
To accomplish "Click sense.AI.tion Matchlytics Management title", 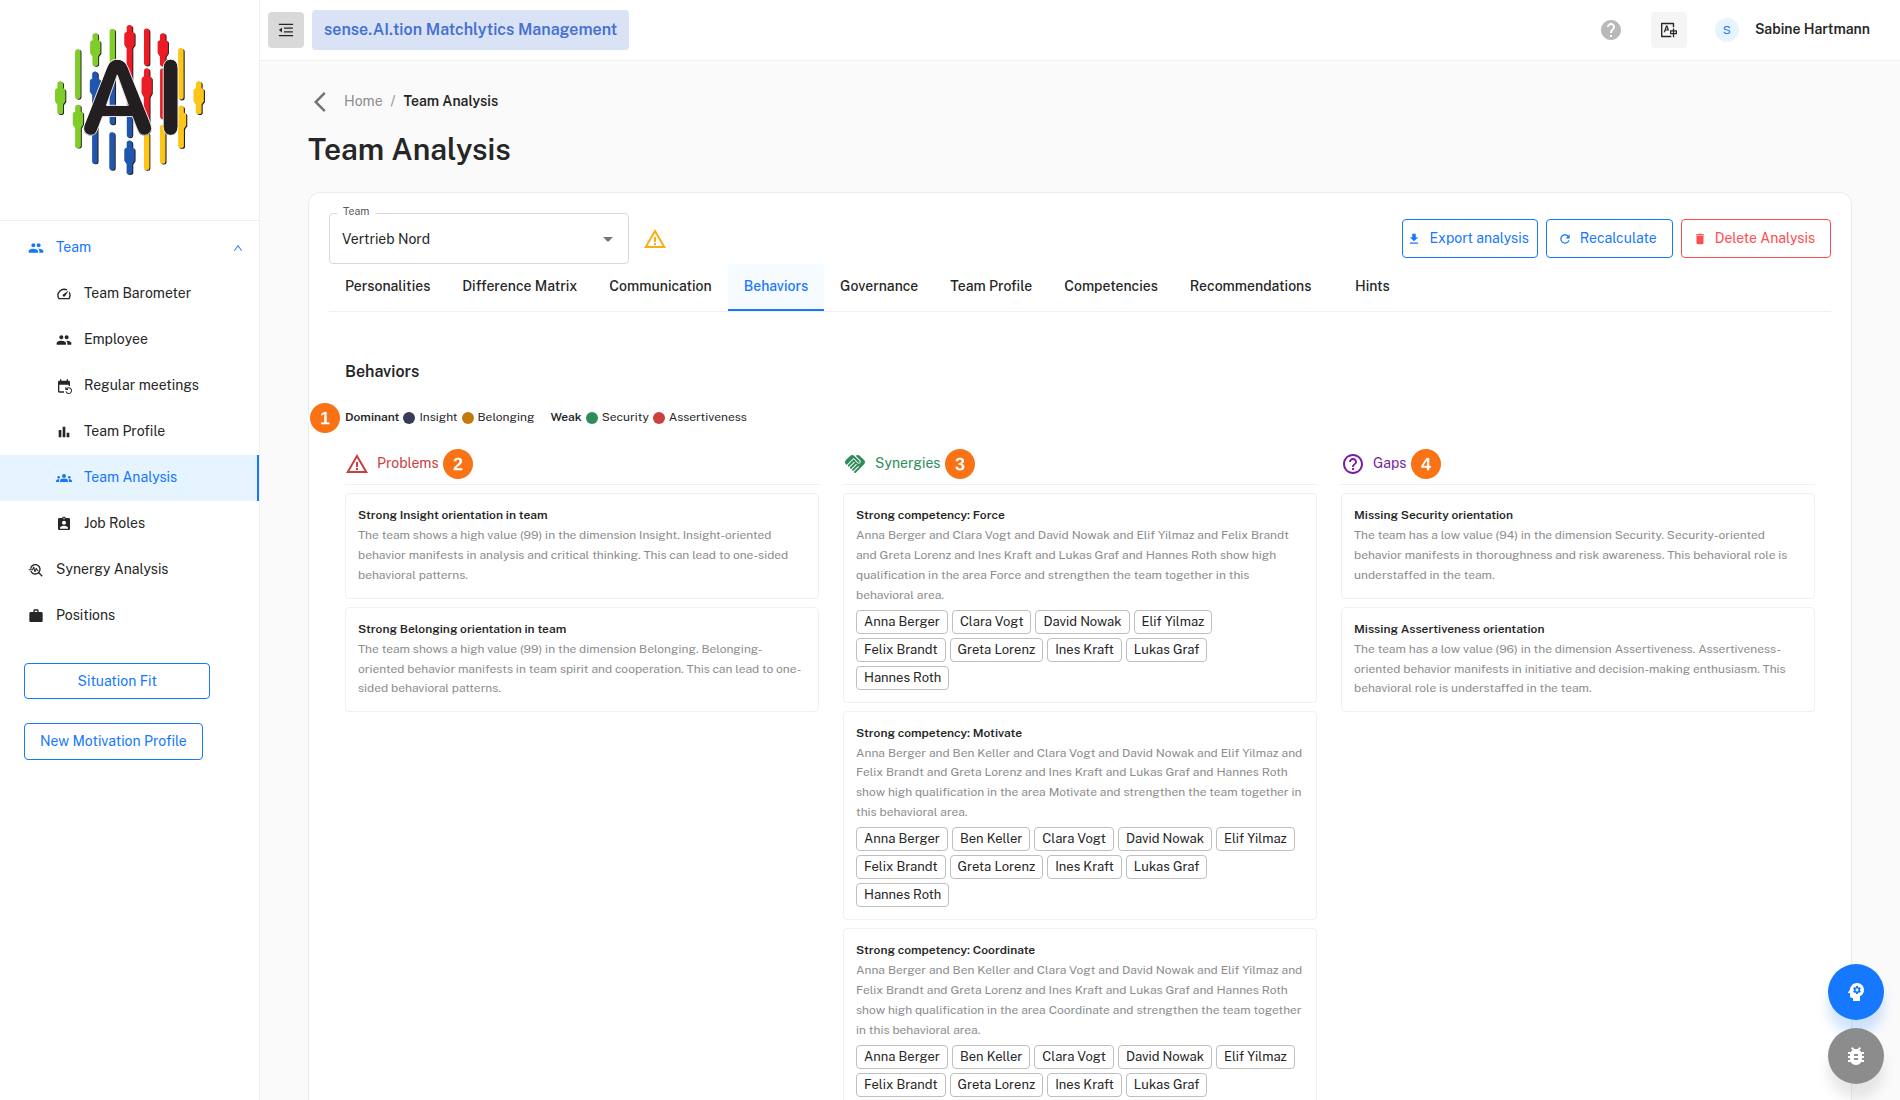I will pyautogui.click(x=470, y=30).
